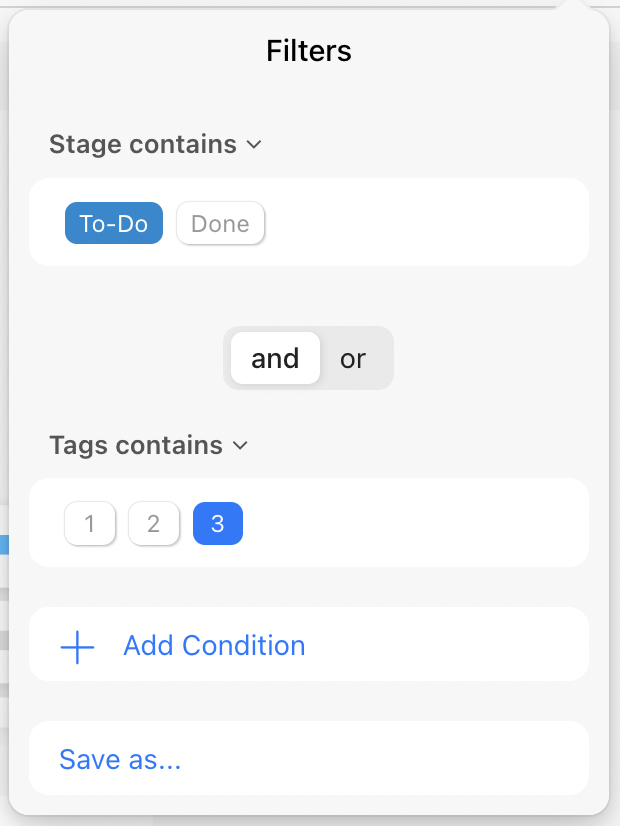Click the chevron next to Tags contains

pyautogui.click(x=240, y=446)
